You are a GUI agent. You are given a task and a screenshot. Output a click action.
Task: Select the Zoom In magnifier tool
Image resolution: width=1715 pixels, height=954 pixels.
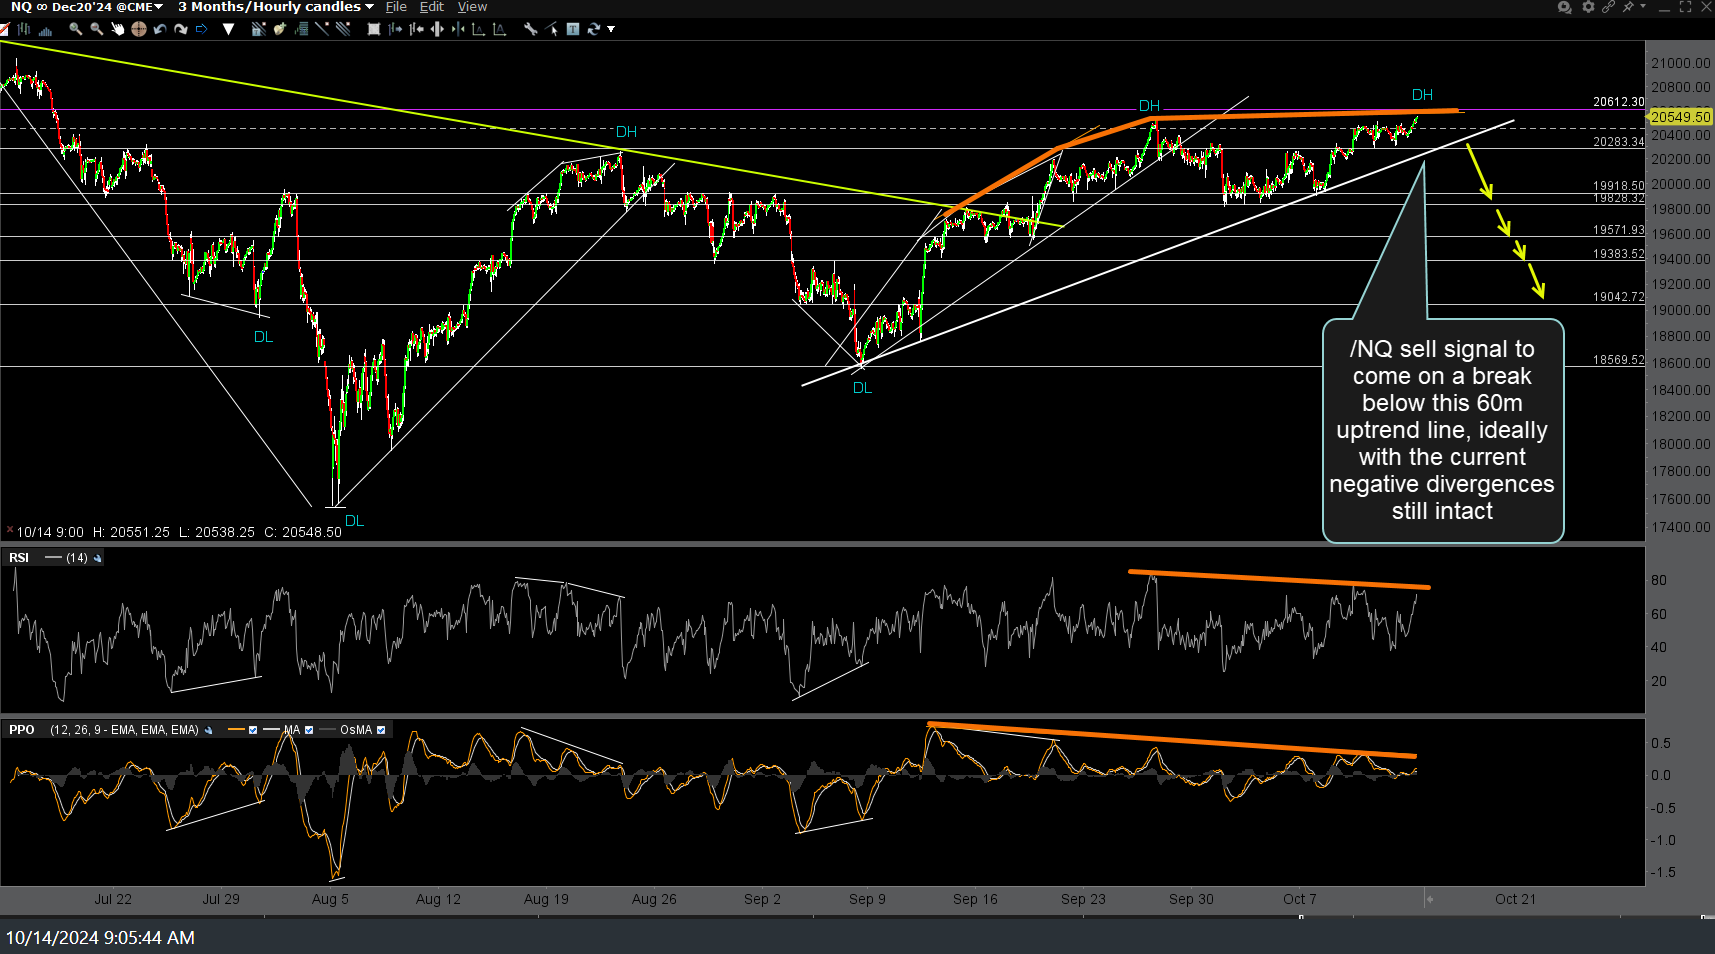74,29
